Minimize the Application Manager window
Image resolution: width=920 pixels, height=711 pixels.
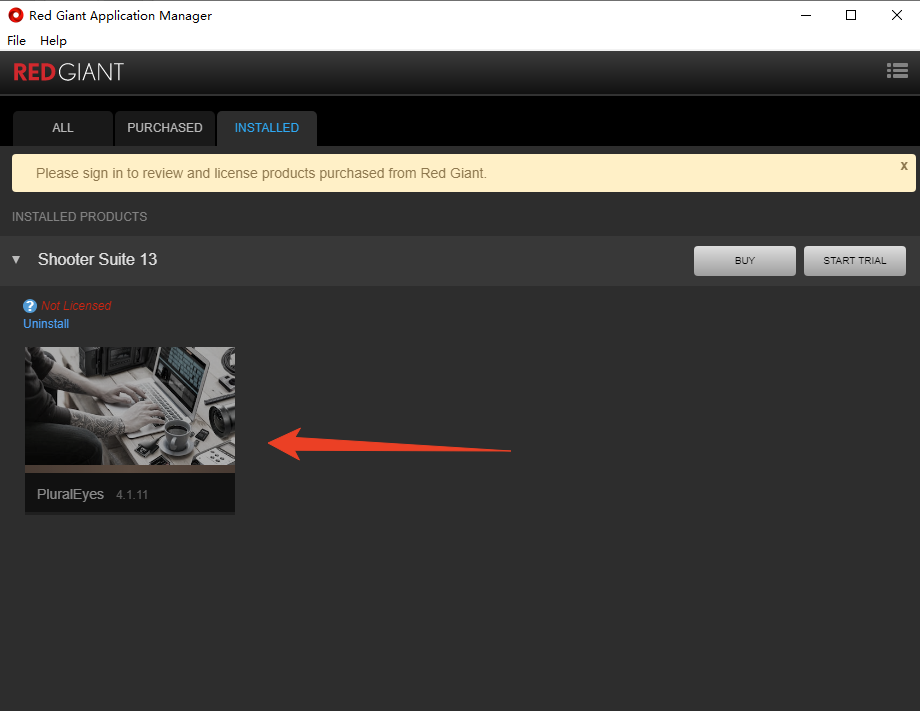point(805,15)
